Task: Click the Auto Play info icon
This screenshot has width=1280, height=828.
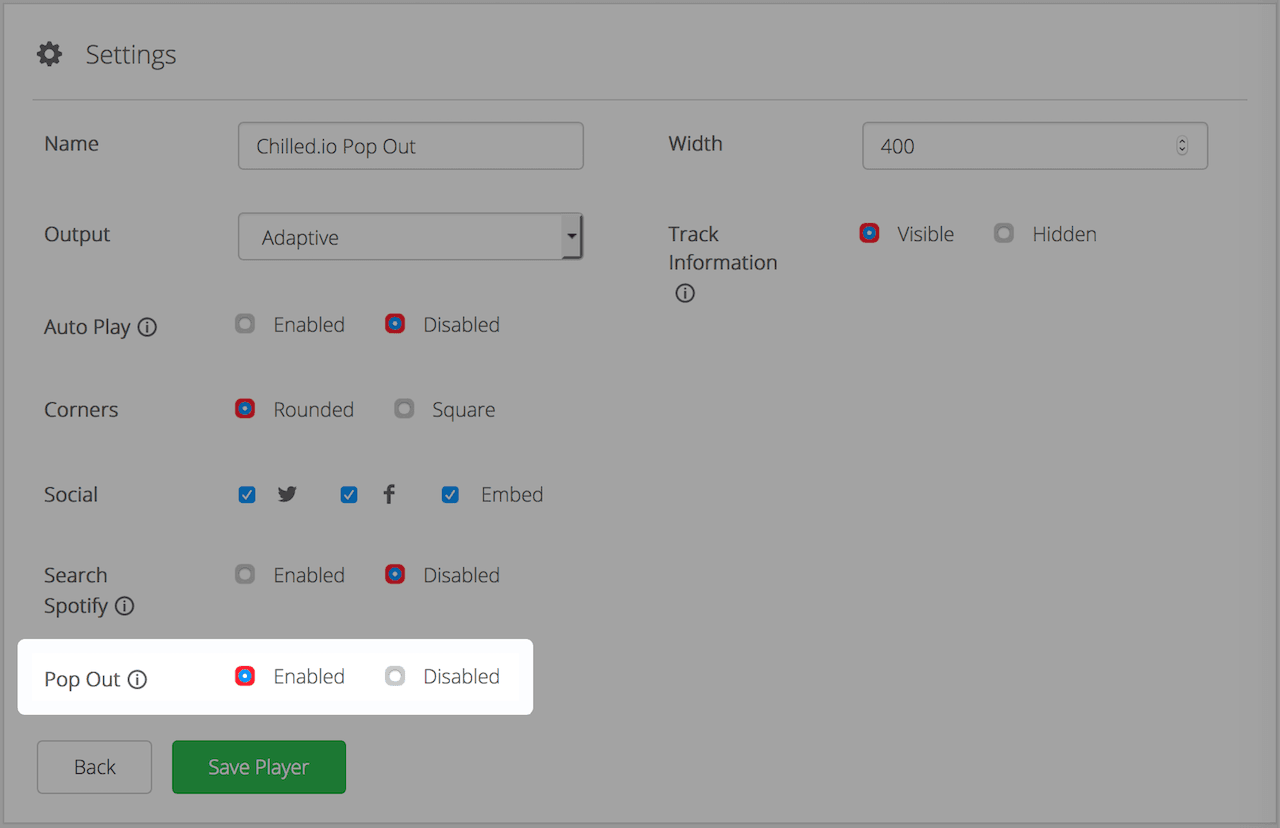Action: point(147,327)
